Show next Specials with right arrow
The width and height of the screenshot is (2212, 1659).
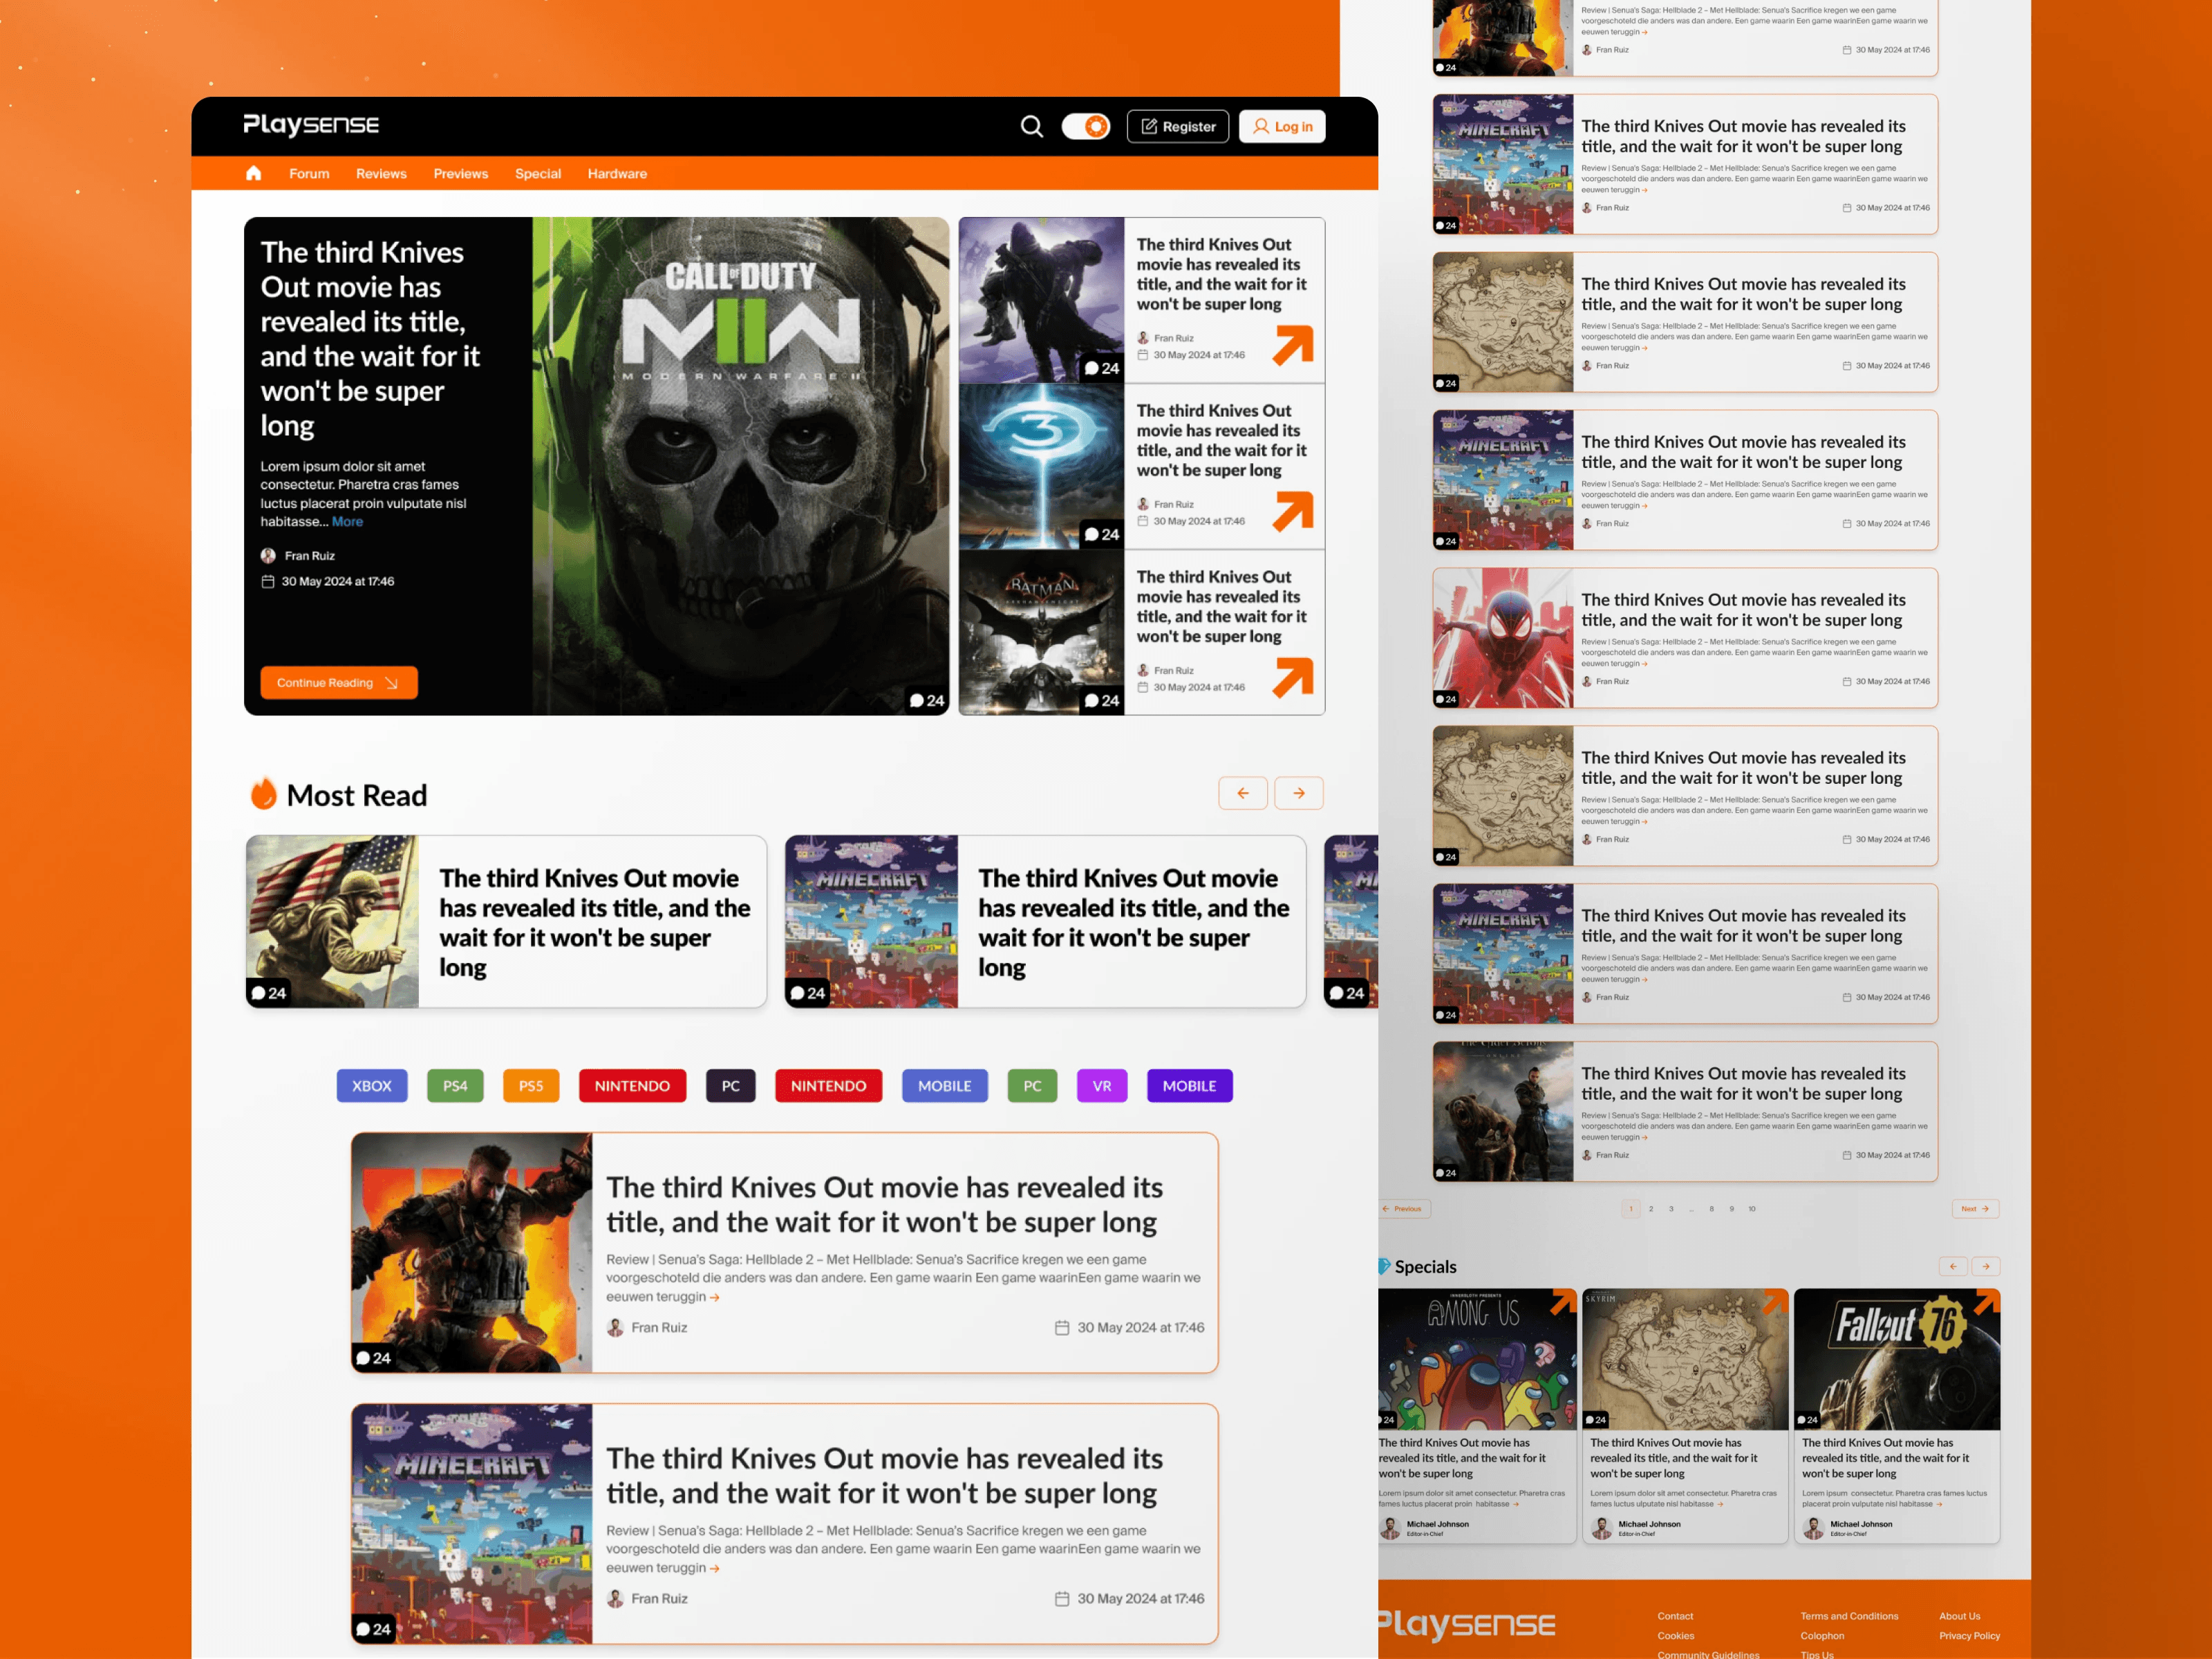click(x=1986, y=1267)
